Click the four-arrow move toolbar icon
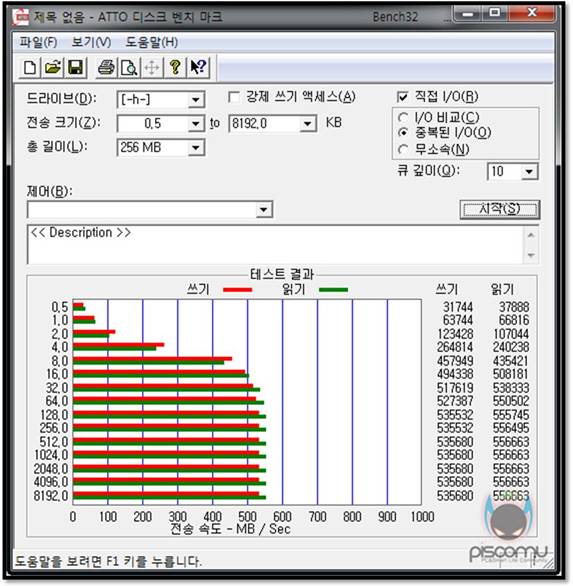This screenshot has width=573, height=586. [x=152, y=68]
